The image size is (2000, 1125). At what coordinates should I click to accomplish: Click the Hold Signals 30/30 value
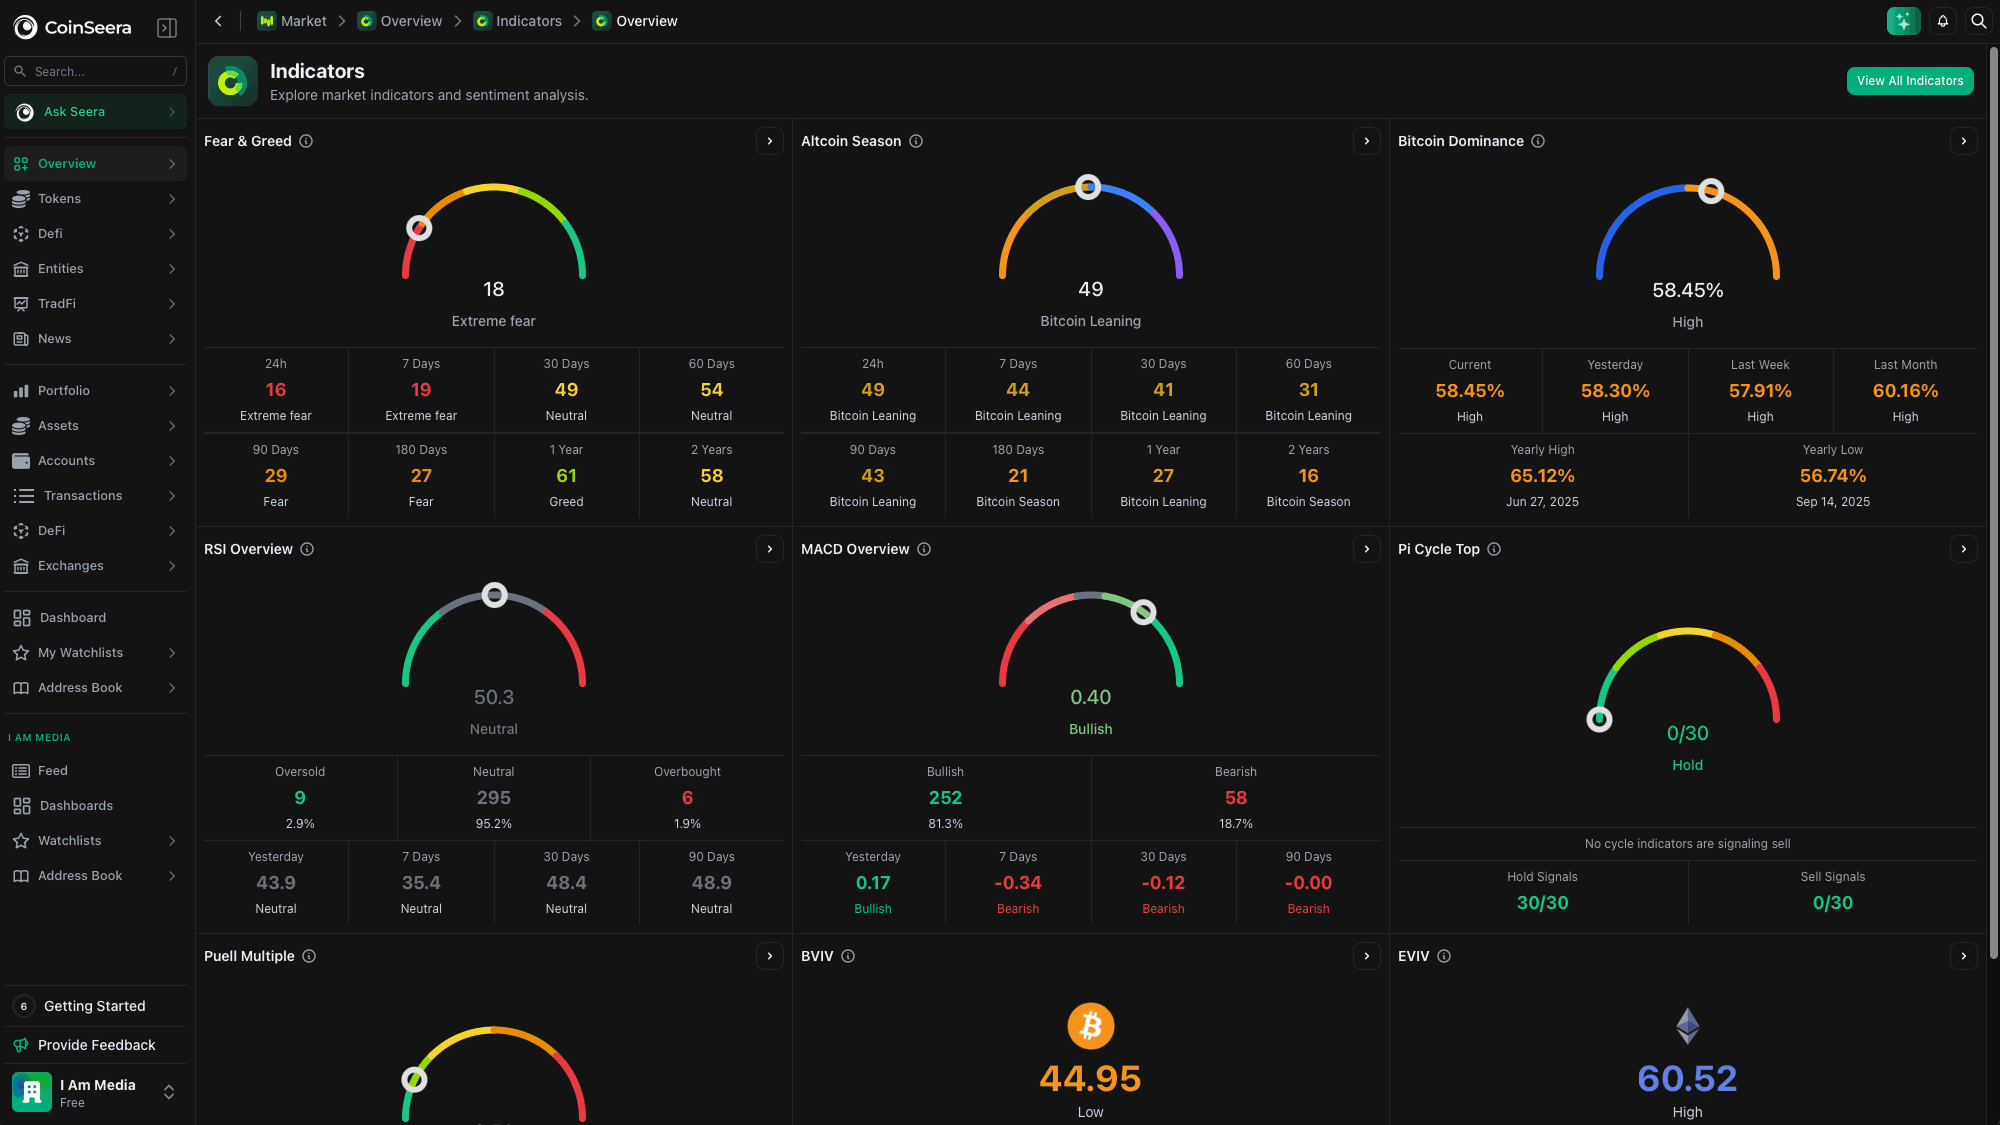click(x=1542, y=903)
